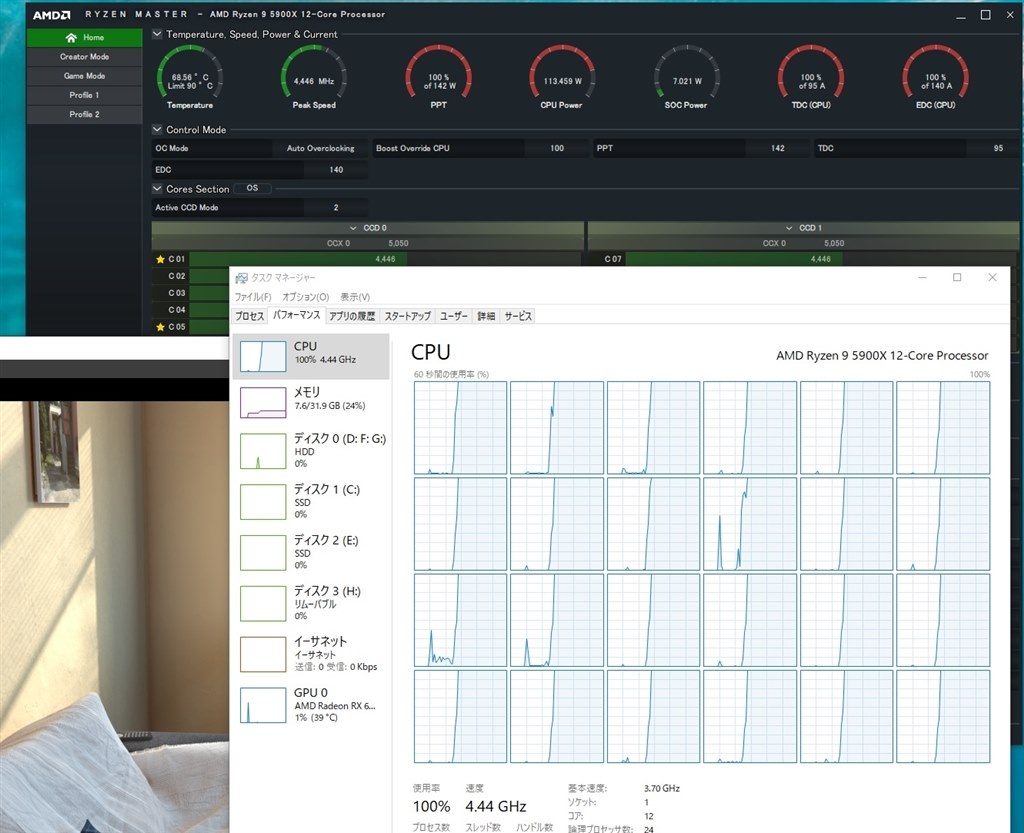
Task: Click the EDC value 140 field
Action: pos(336,170)
